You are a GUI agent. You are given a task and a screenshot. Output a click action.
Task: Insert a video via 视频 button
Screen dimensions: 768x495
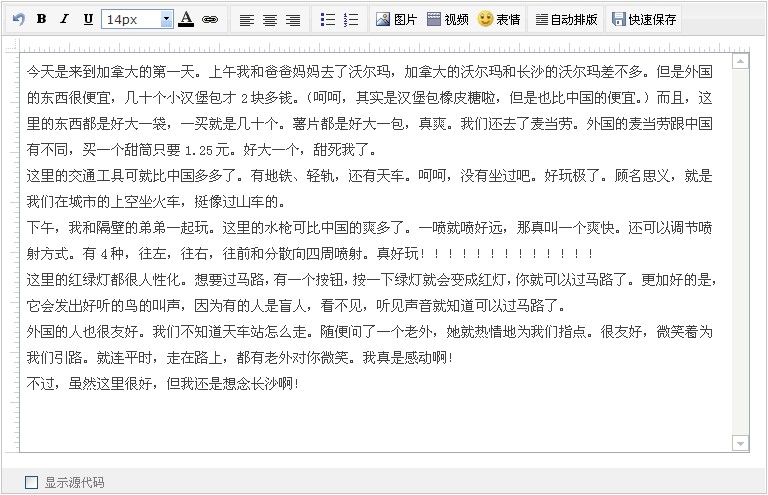pos(448,20)
